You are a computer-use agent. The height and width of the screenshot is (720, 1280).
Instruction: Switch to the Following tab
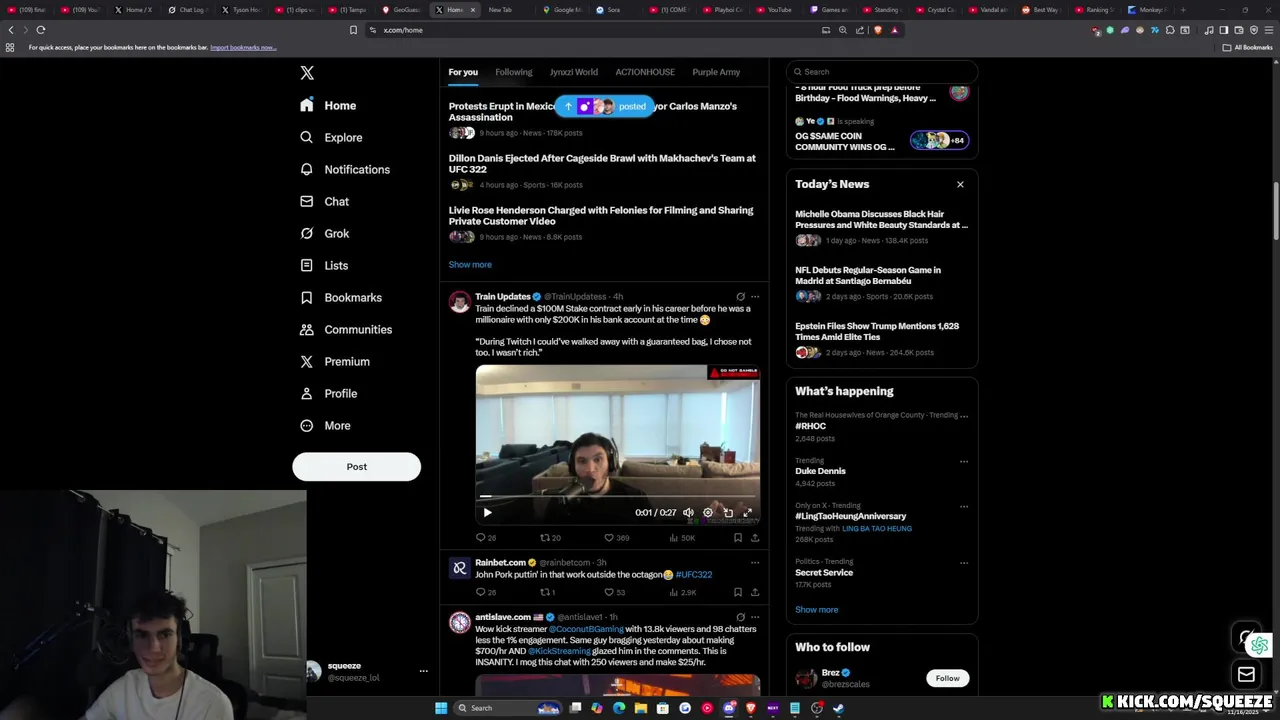click(x=514, y=72)
